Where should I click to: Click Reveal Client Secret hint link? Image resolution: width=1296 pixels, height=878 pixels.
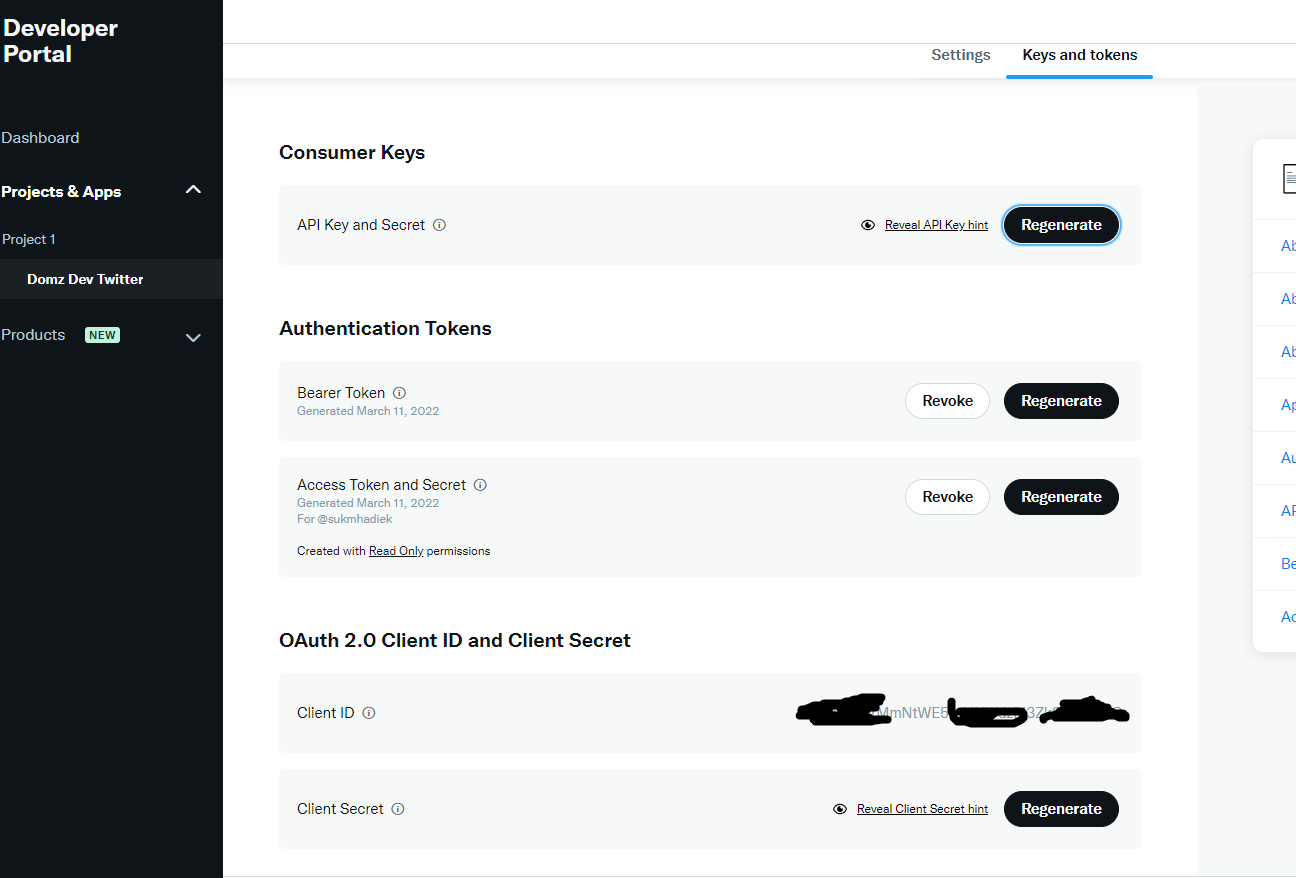pyautogui.click(x=922, y=809)
